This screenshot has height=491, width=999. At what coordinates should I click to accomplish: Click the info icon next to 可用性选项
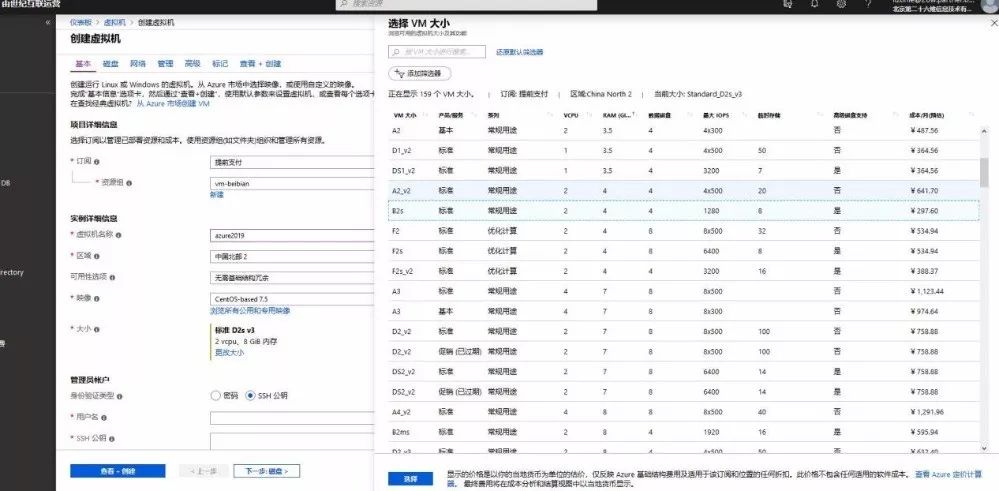[x=113, y=278]
